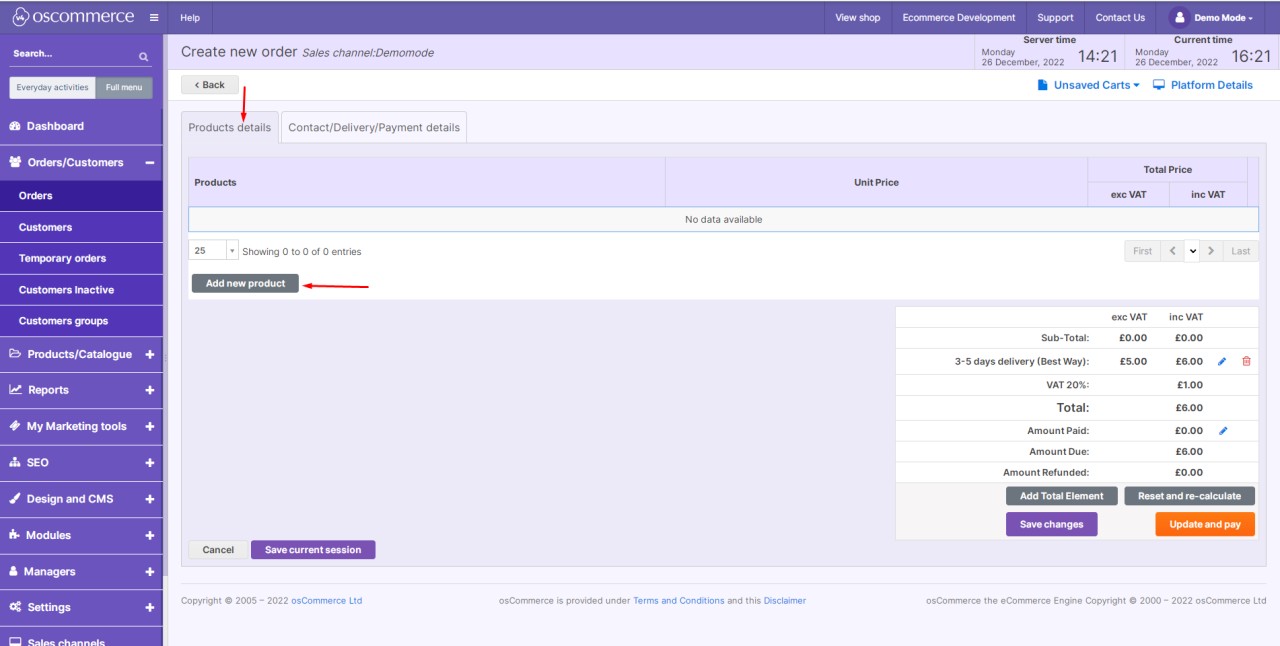Open Support in top bar
The height and width of the screenshot is (646, 1280).
[1055, 17]
